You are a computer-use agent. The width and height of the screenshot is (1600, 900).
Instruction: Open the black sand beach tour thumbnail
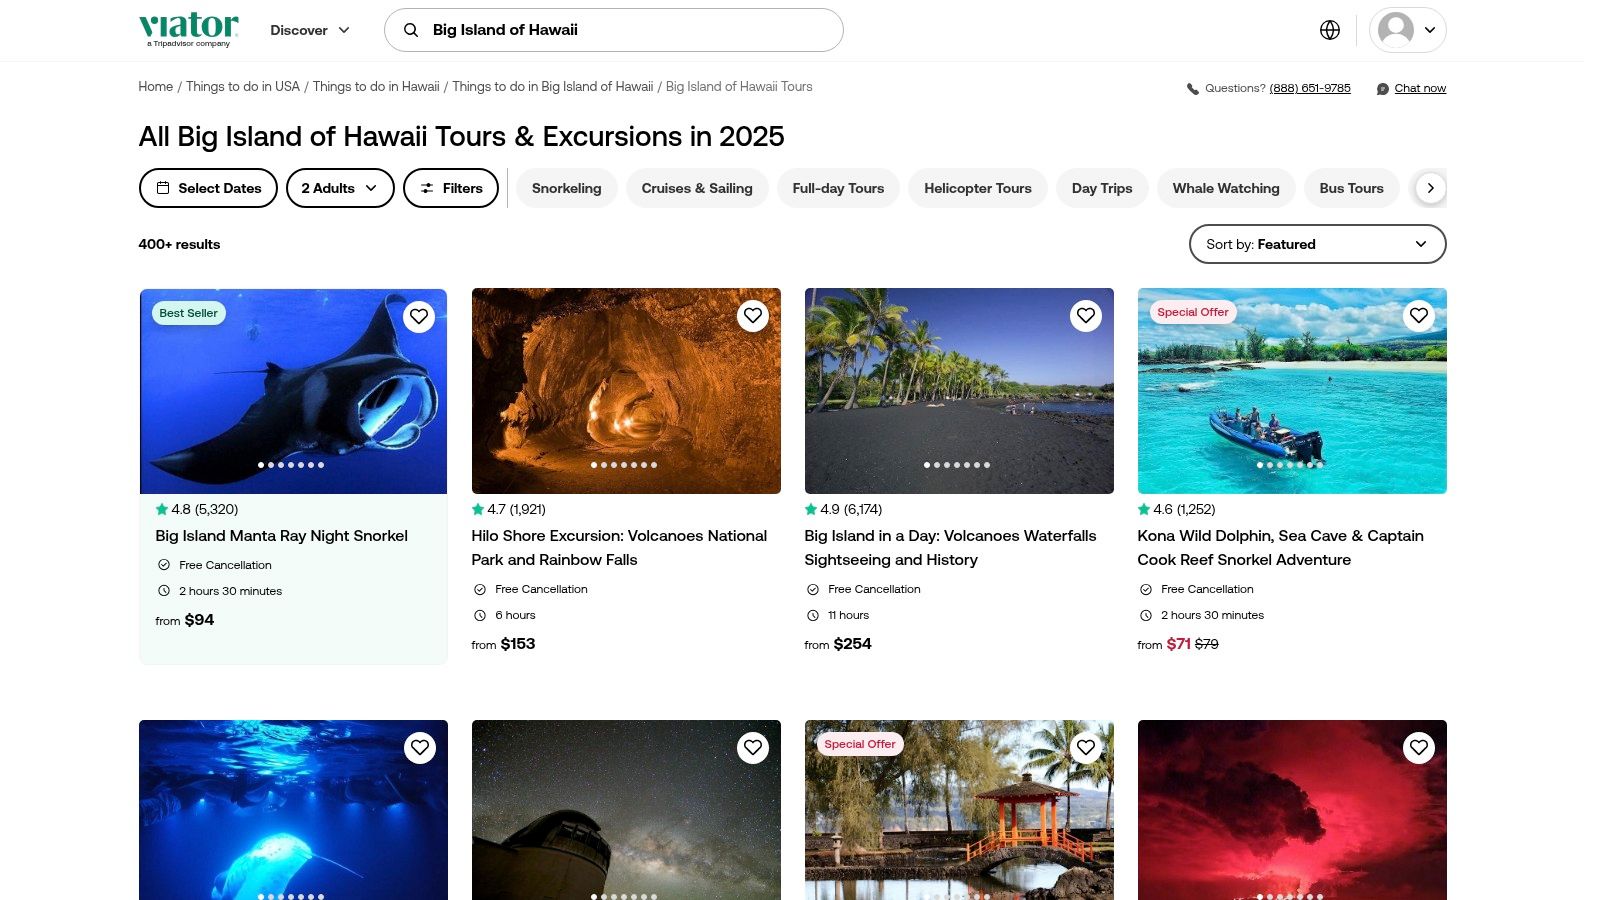pyautogui.click(x=958, y=391)
